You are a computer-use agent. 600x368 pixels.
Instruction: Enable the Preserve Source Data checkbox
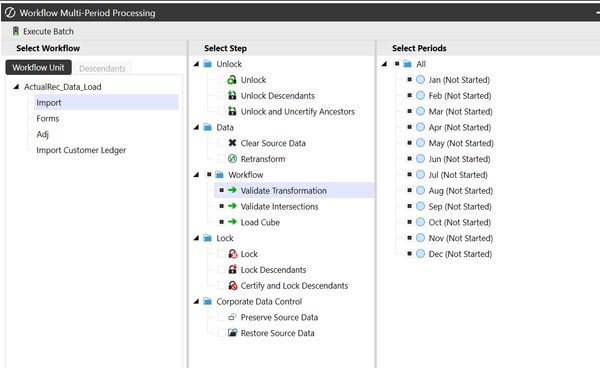tap(221, 317)
